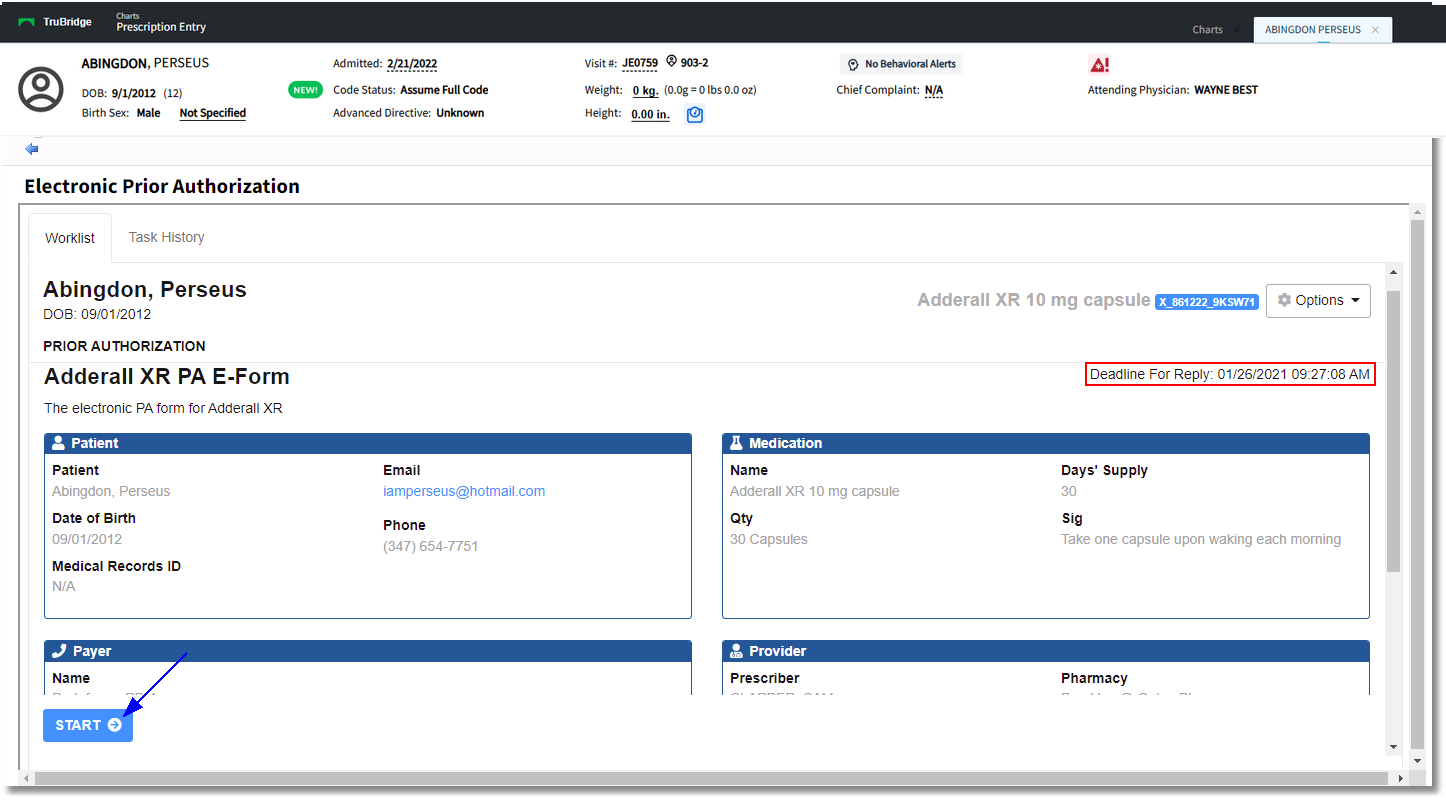Click the location pin icon beside 903-2
The image size is (1446, 800).
(x=672, y=63)
